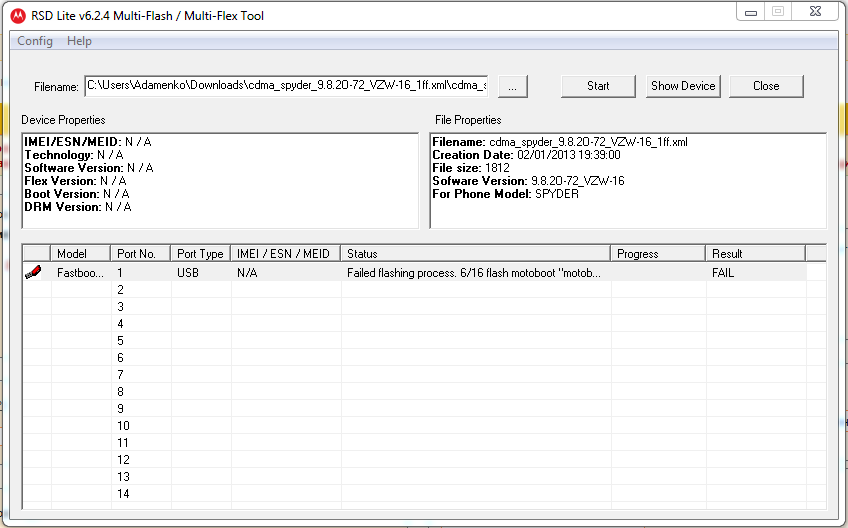Viewport: 848px width, 528px height.
Task: Click the Start button
Action: pyautogui.click(x=598, y=86)
